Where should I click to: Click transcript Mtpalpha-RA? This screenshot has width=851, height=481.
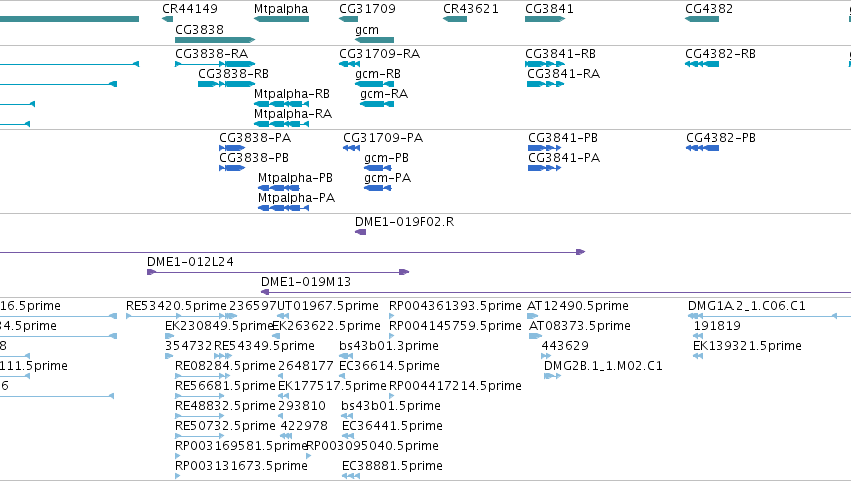pos(293,114)
